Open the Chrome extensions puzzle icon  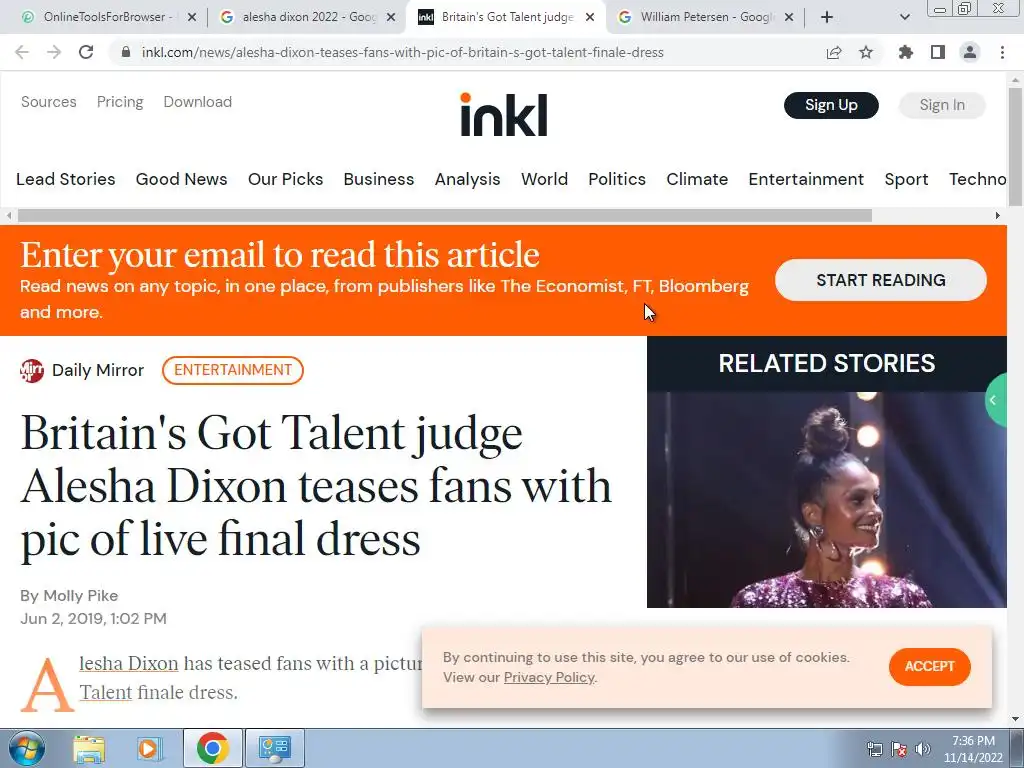pyautogui.click(x=906, y=52)
